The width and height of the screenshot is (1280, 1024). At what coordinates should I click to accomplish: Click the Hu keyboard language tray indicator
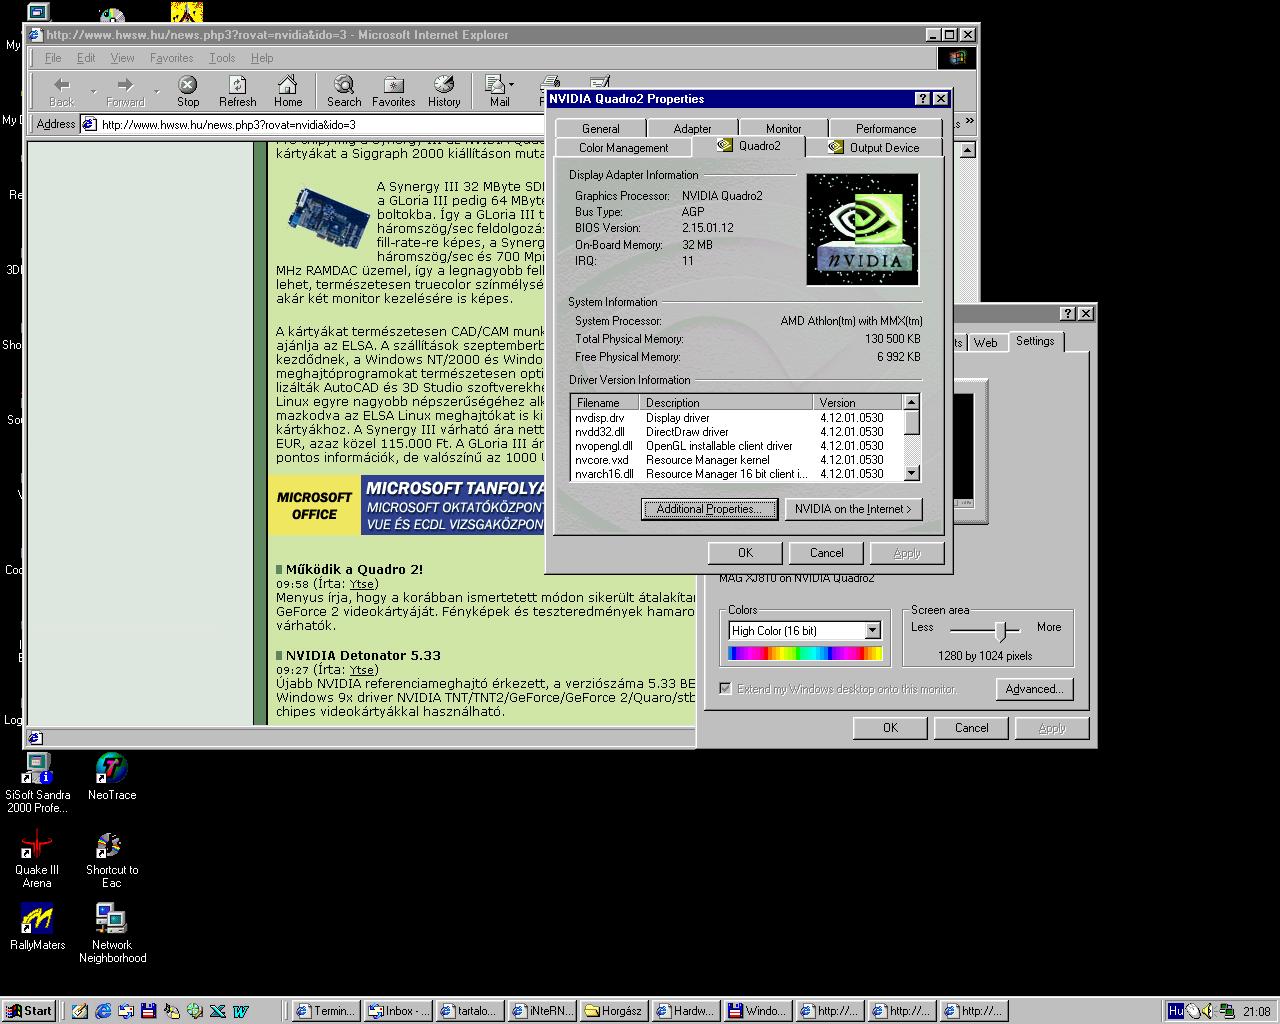pos(1176,1011)
